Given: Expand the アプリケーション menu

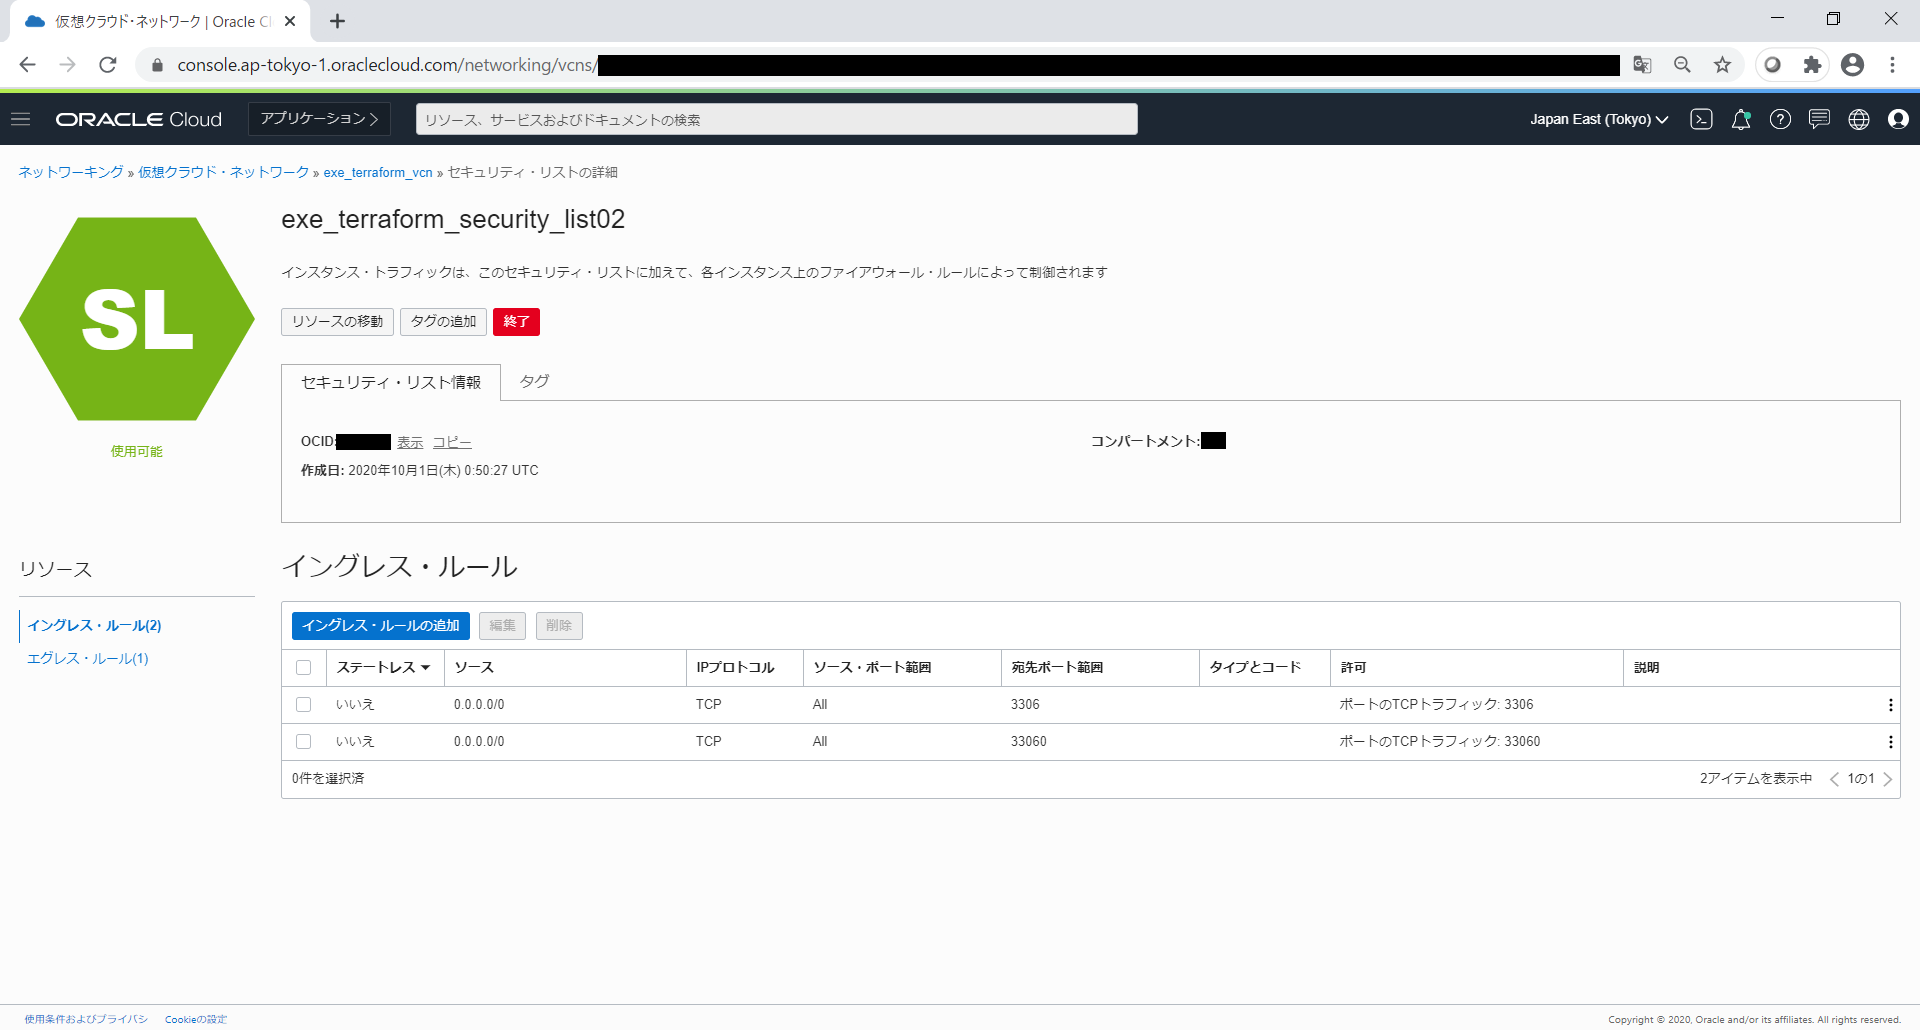Looking at the screenshot, I should pos(319,119).
